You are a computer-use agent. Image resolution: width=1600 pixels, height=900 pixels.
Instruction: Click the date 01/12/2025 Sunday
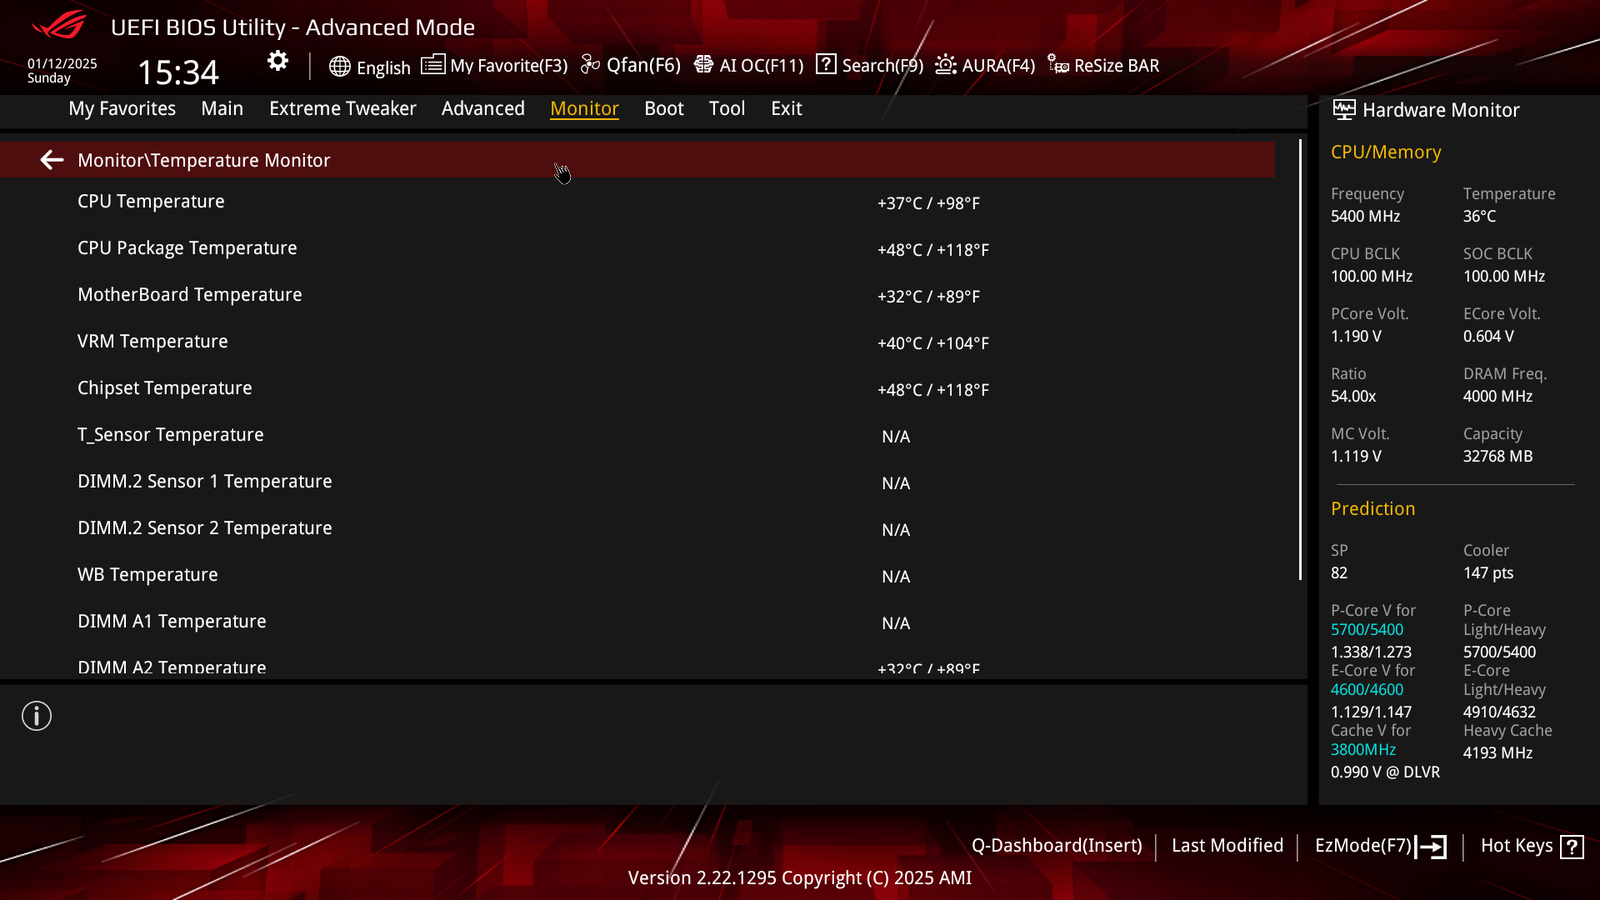coord(62,70)
